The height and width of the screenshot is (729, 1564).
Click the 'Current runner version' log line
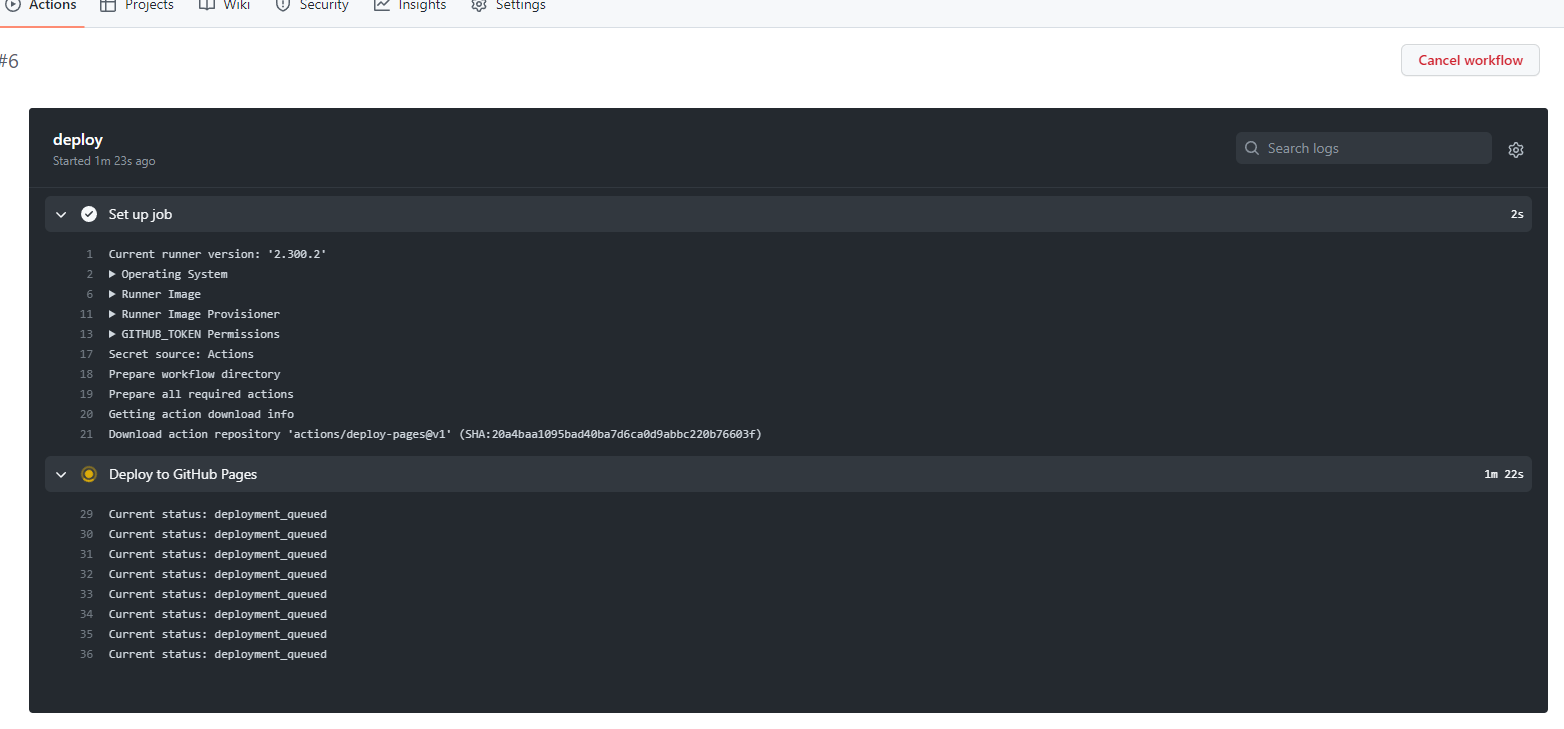click(x=218, y=254)
